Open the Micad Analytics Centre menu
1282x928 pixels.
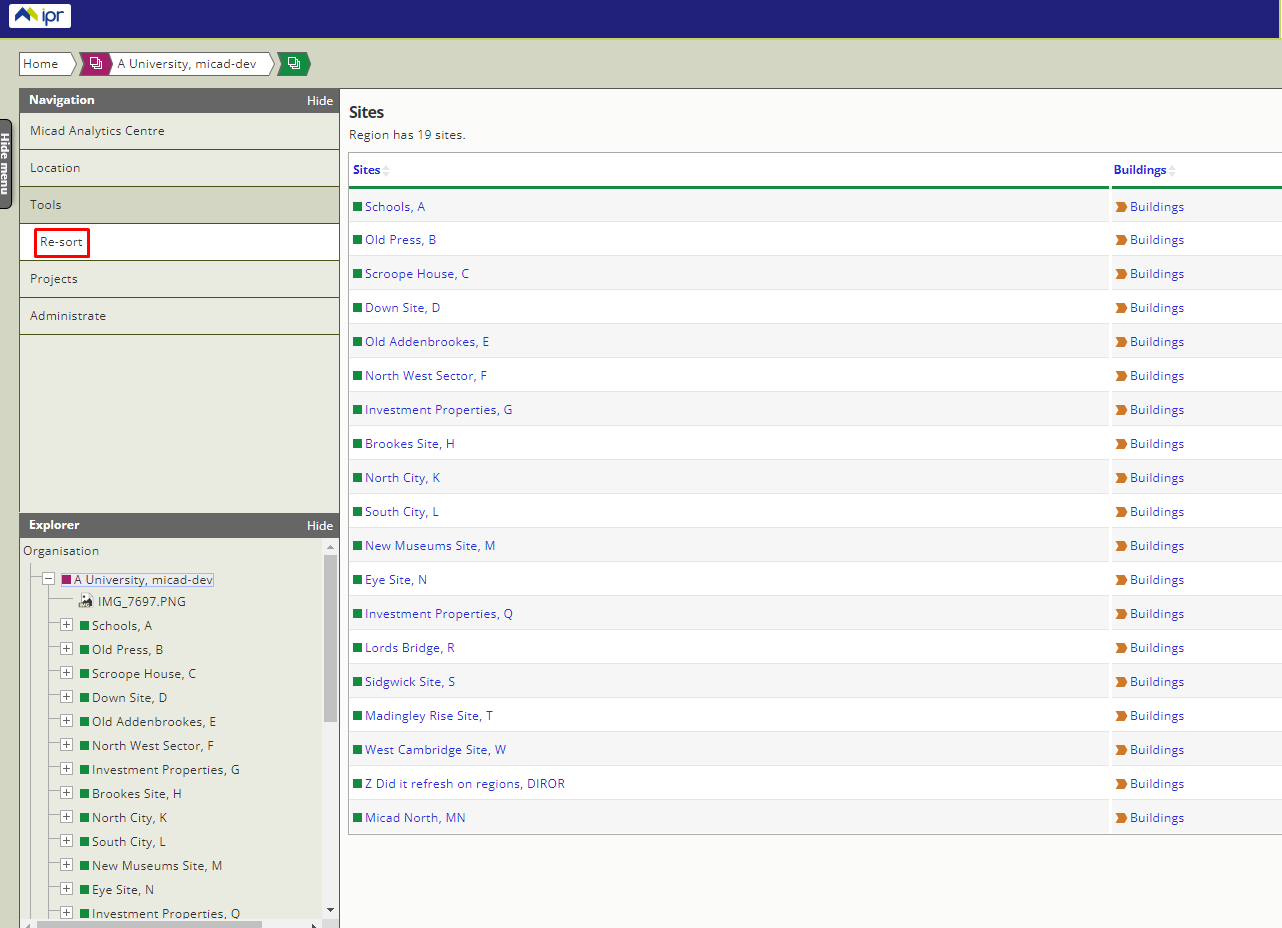[97, 131]
